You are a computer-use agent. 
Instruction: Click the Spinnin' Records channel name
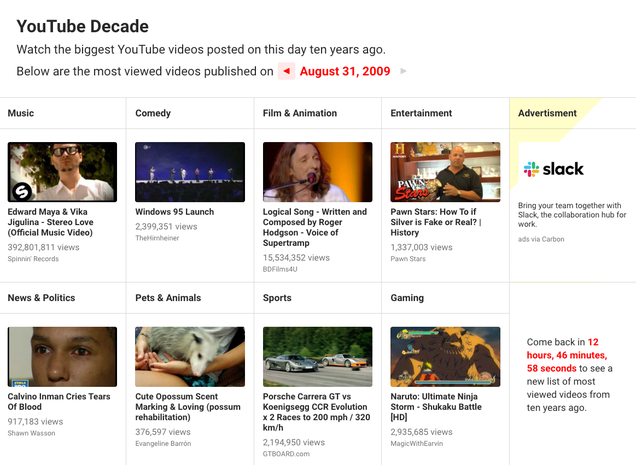click(x=33, y=259)
